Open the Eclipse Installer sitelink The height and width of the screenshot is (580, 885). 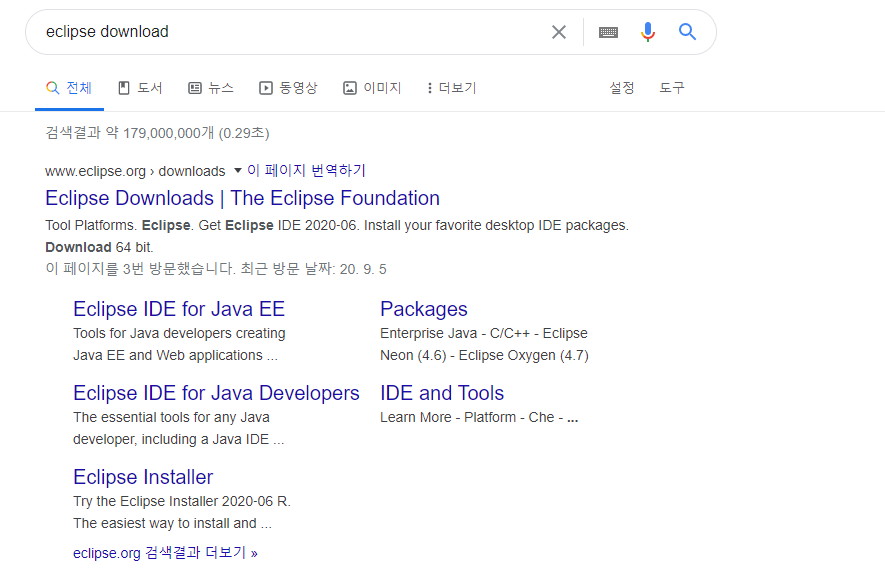tap(143, 477)
